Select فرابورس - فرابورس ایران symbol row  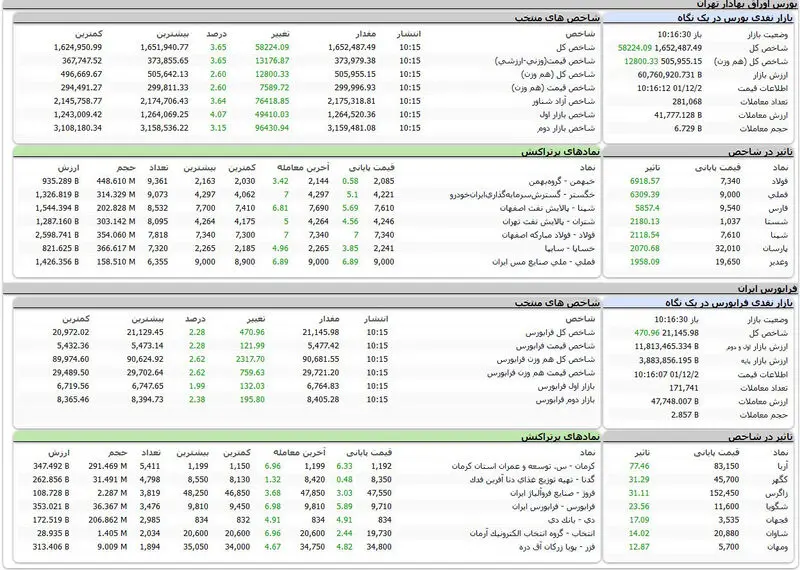554,507
